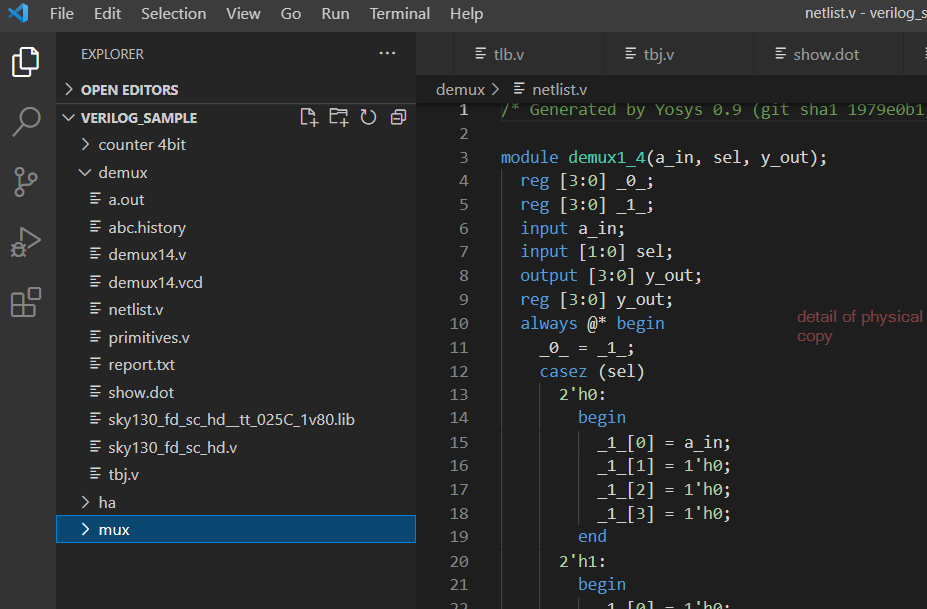The width and height of the screenshot is (927, 609).
Task: Click 'output [3:0] y_out;' code line
Action: [x=611, y=276]
